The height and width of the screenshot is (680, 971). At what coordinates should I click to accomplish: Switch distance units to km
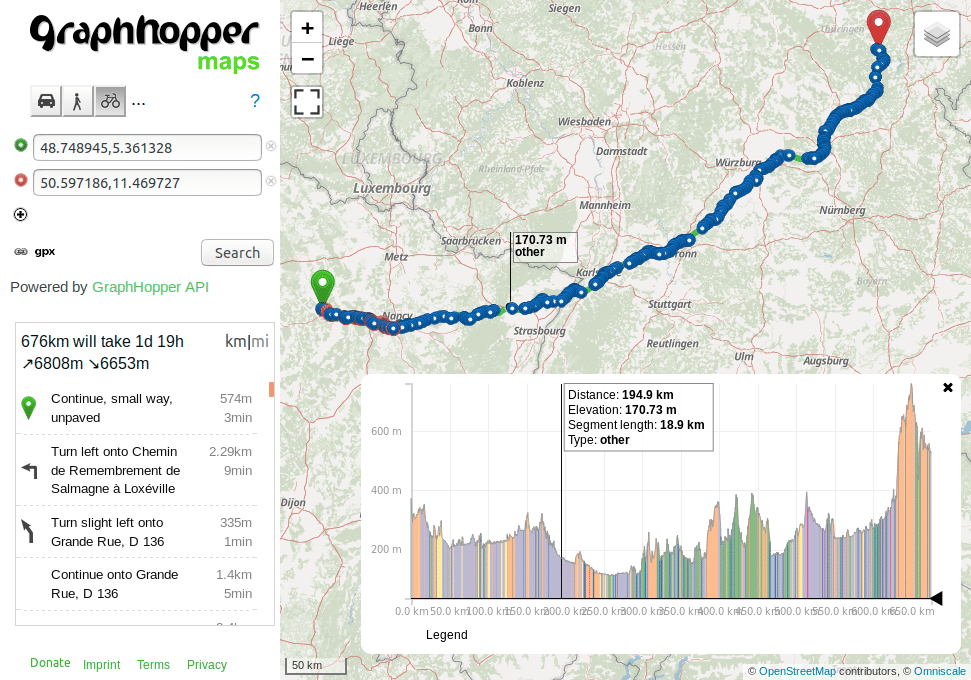pos(235,341)
